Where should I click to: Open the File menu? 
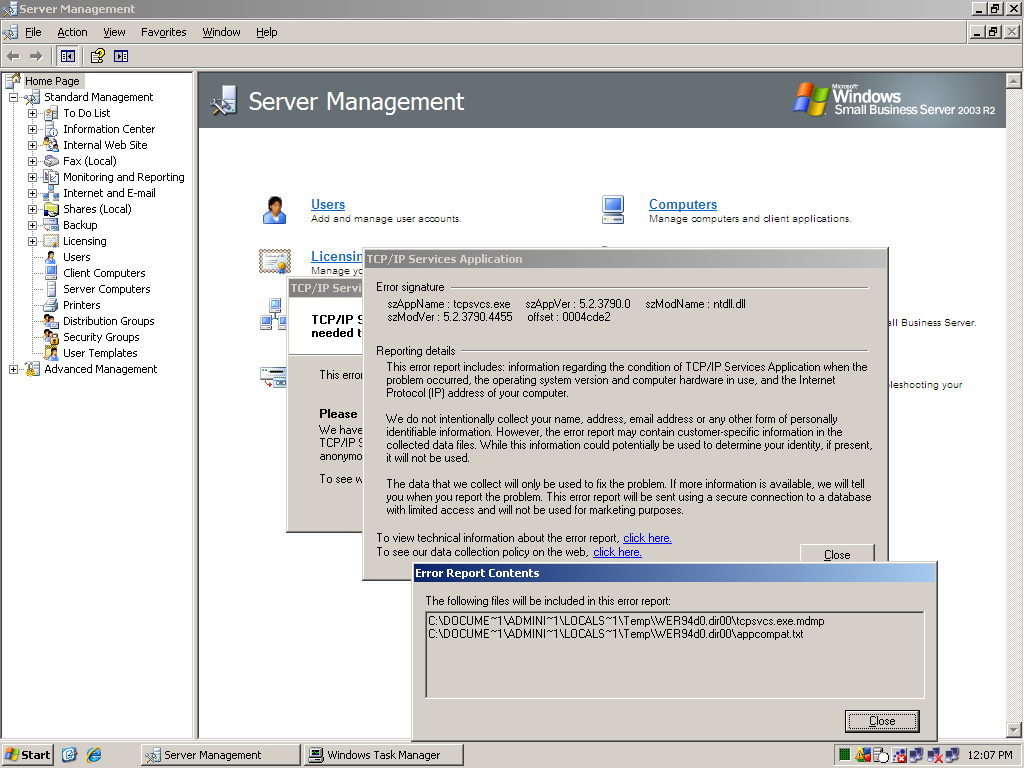point(33,32)
